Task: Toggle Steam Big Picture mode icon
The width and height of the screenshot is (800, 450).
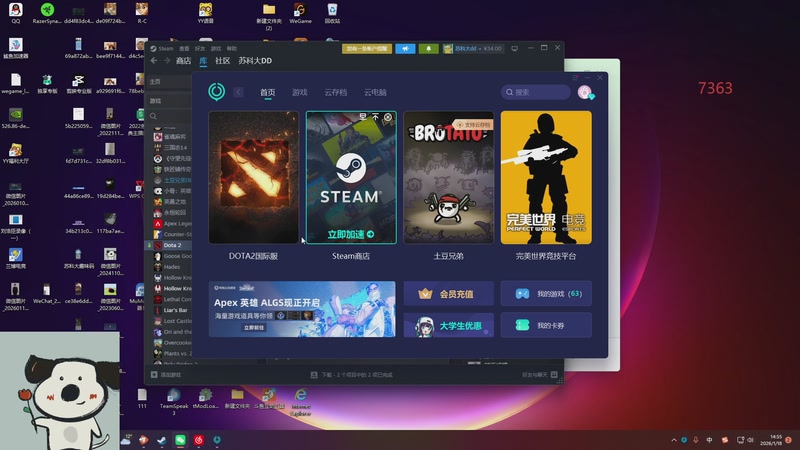Action: 514,48
